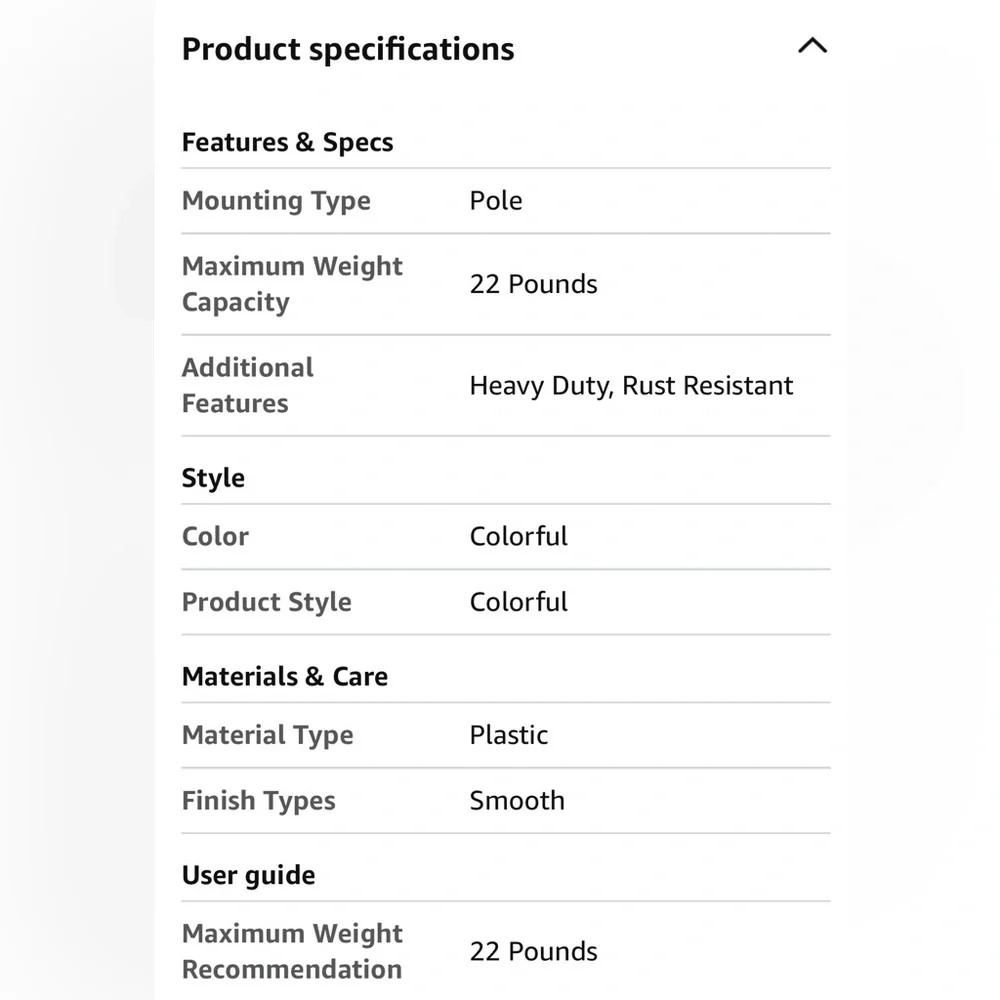Click the Mounting Type label

coord(276,201)
